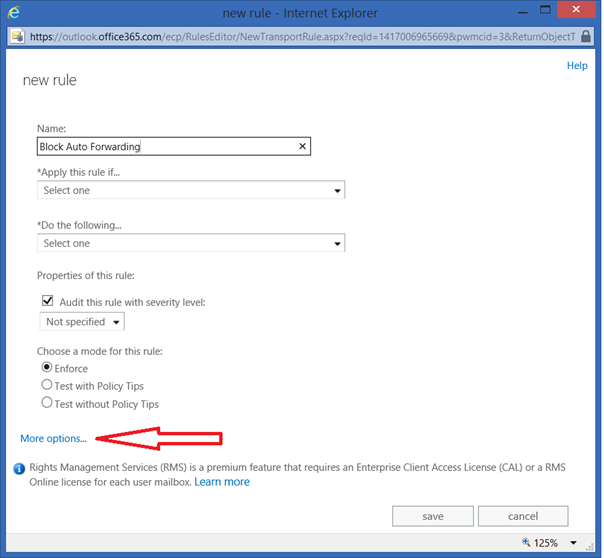Open the Learn more link about RMS

coord(222,482)
